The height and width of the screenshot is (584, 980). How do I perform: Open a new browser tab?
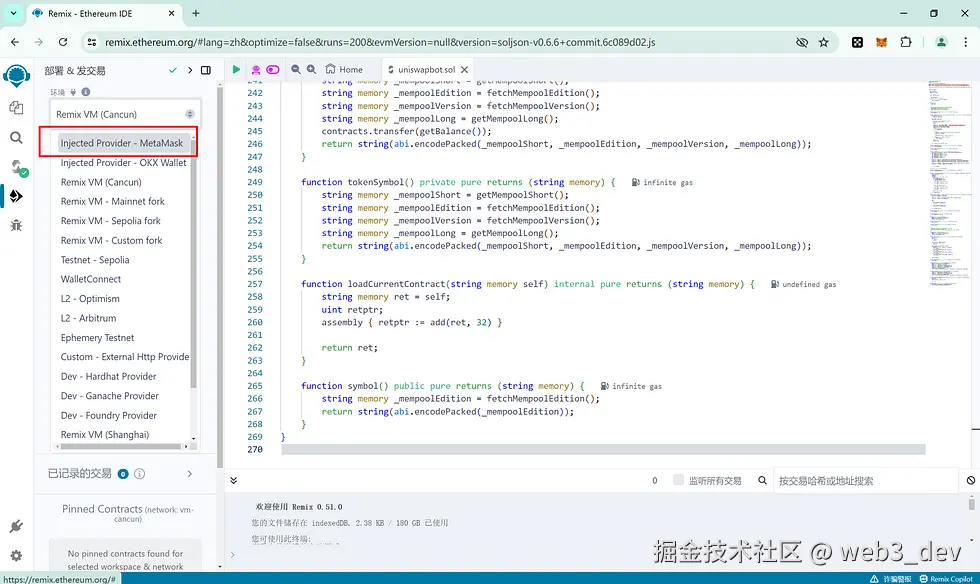(196, 13)
